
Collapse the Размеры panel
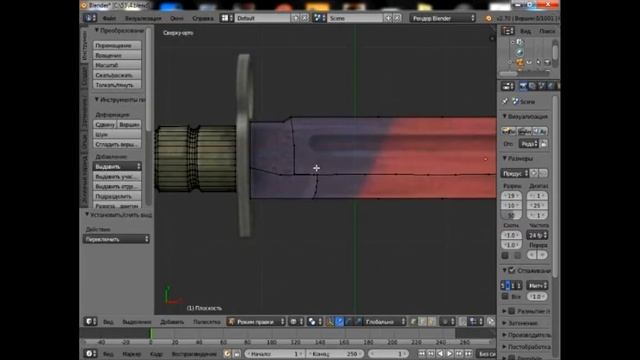pos(518,158)
